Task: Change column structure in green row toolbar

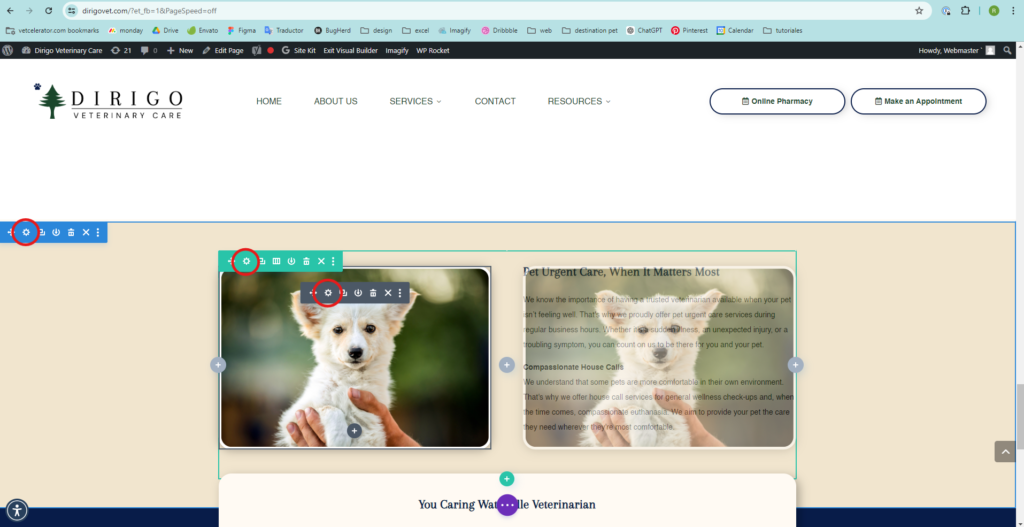Action: (276, 261)
